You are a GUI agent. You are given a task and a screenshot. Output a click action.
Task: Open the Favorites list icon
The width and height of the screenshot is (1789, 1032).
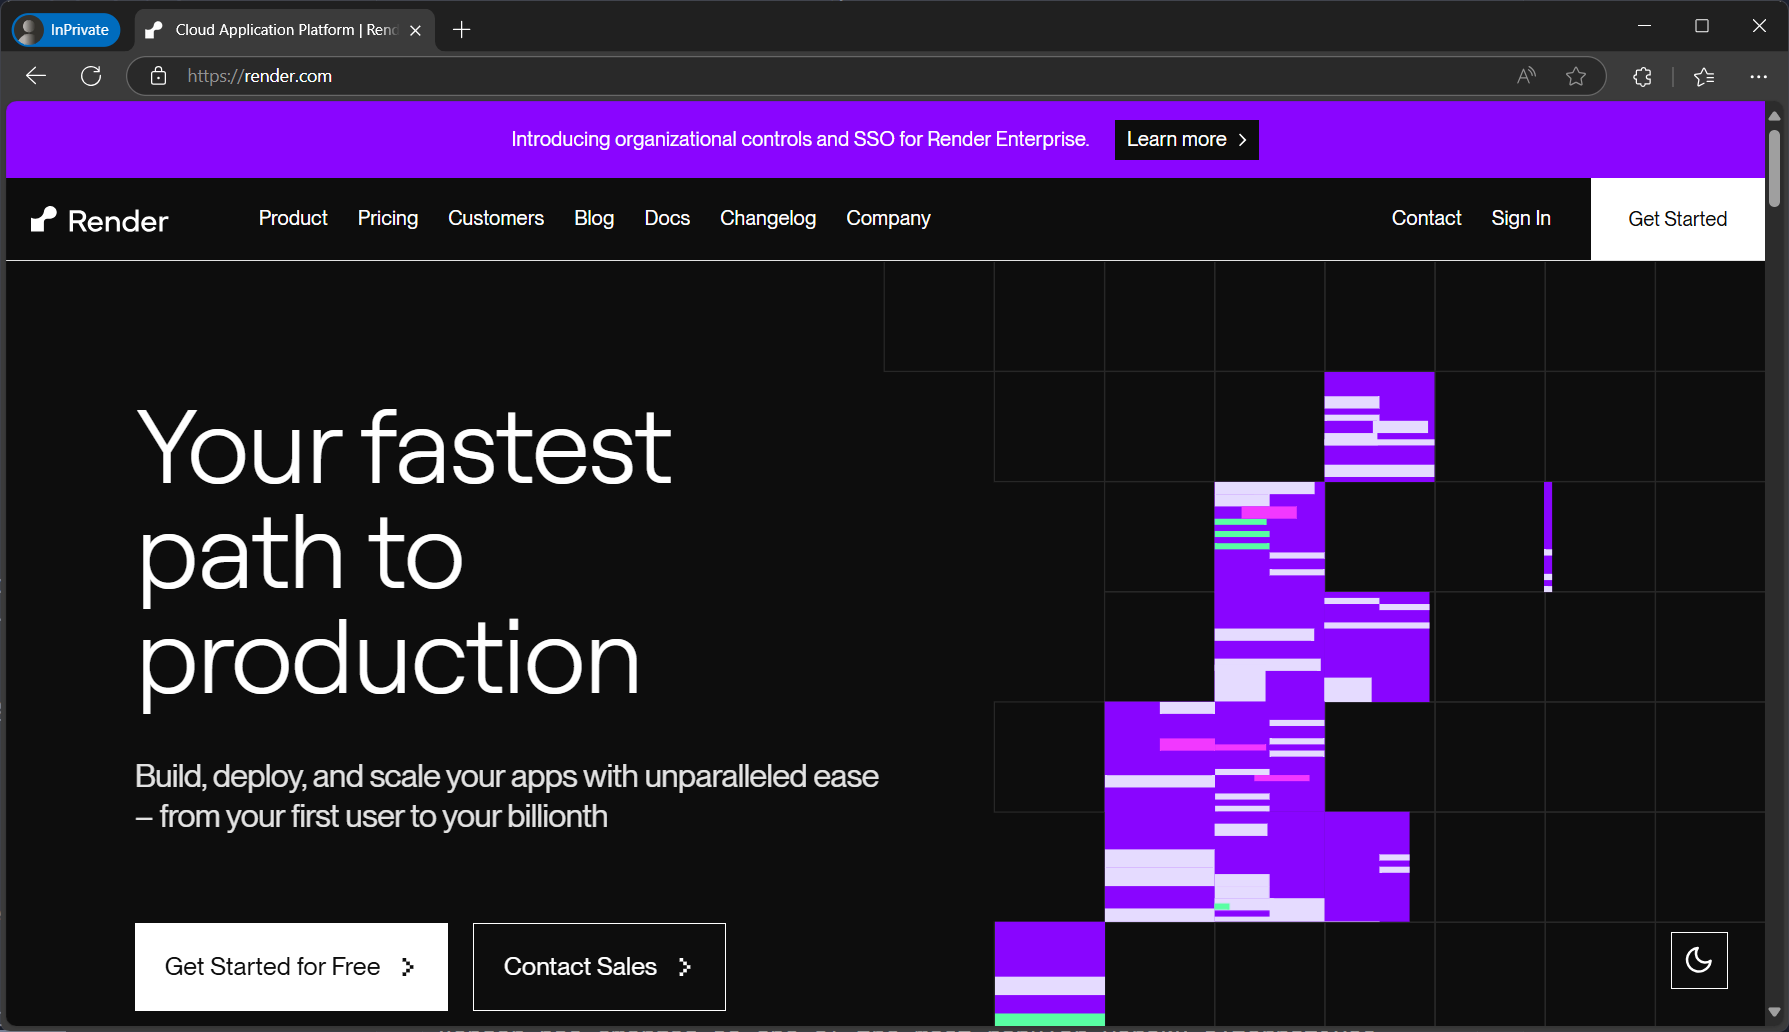point(1704,76)
